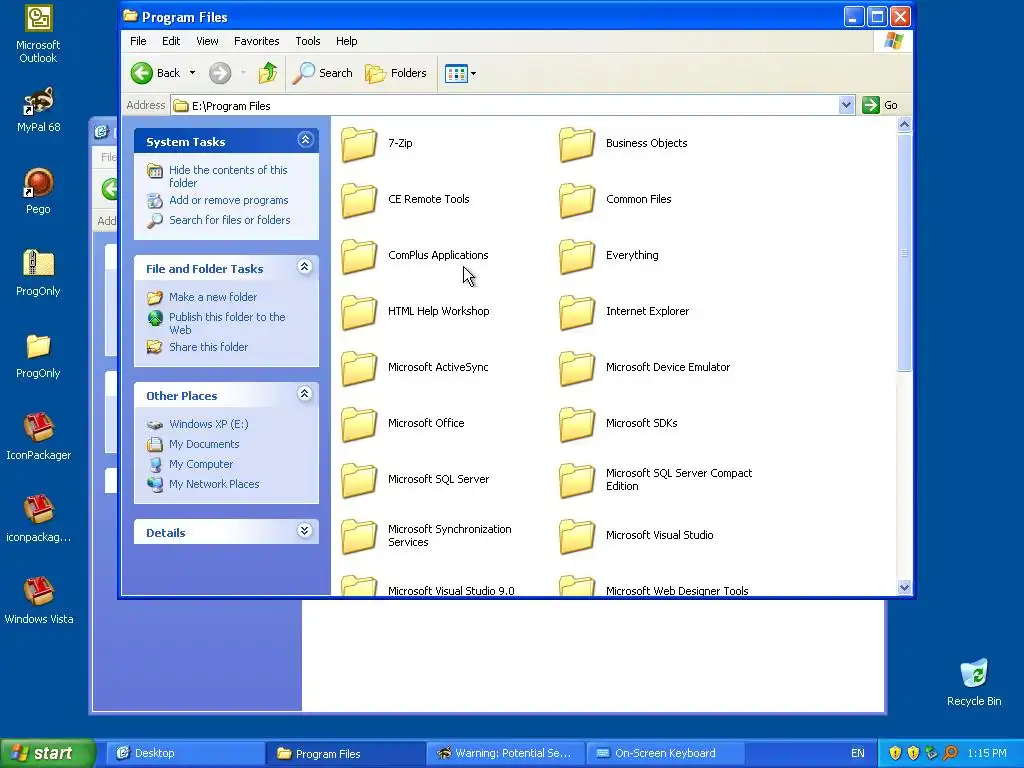The height and width of the screenshot is (768, 1024).
Task: Click the EN language indicator
Action: [857, 754]
